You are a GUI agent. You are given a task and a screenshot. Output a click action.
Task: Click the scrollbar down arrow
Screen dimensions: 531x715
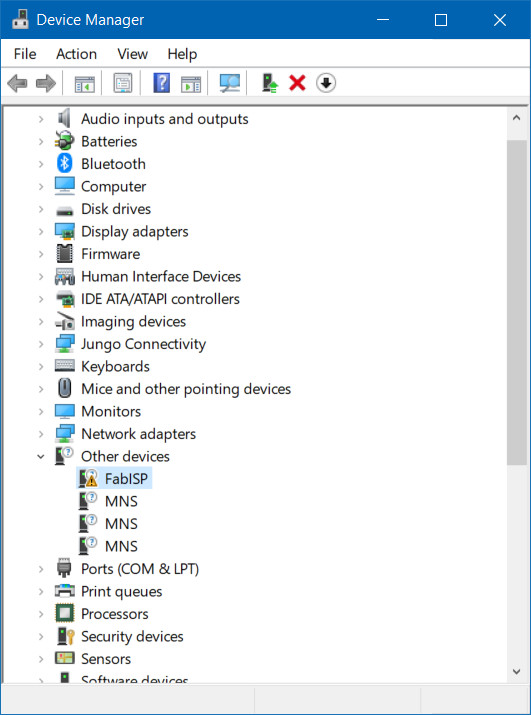516,671
